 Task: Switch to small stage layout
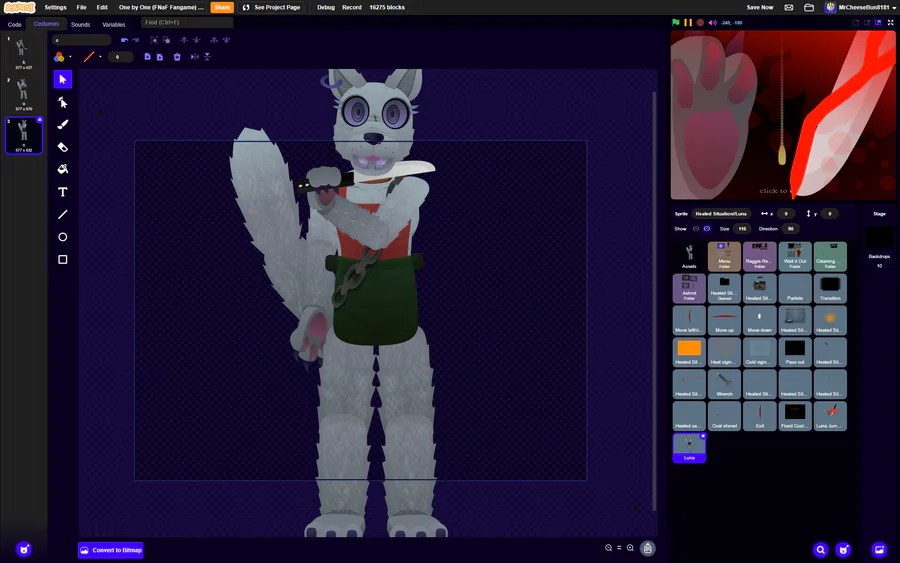[x=867, y=22]
